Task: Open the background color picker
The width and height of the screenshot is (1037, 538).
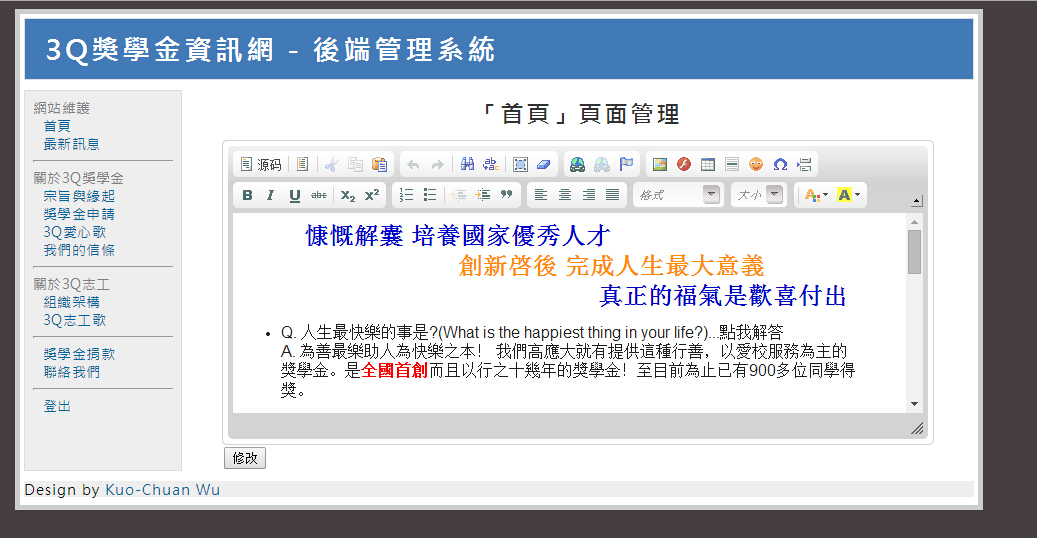Action: point(849,195)
